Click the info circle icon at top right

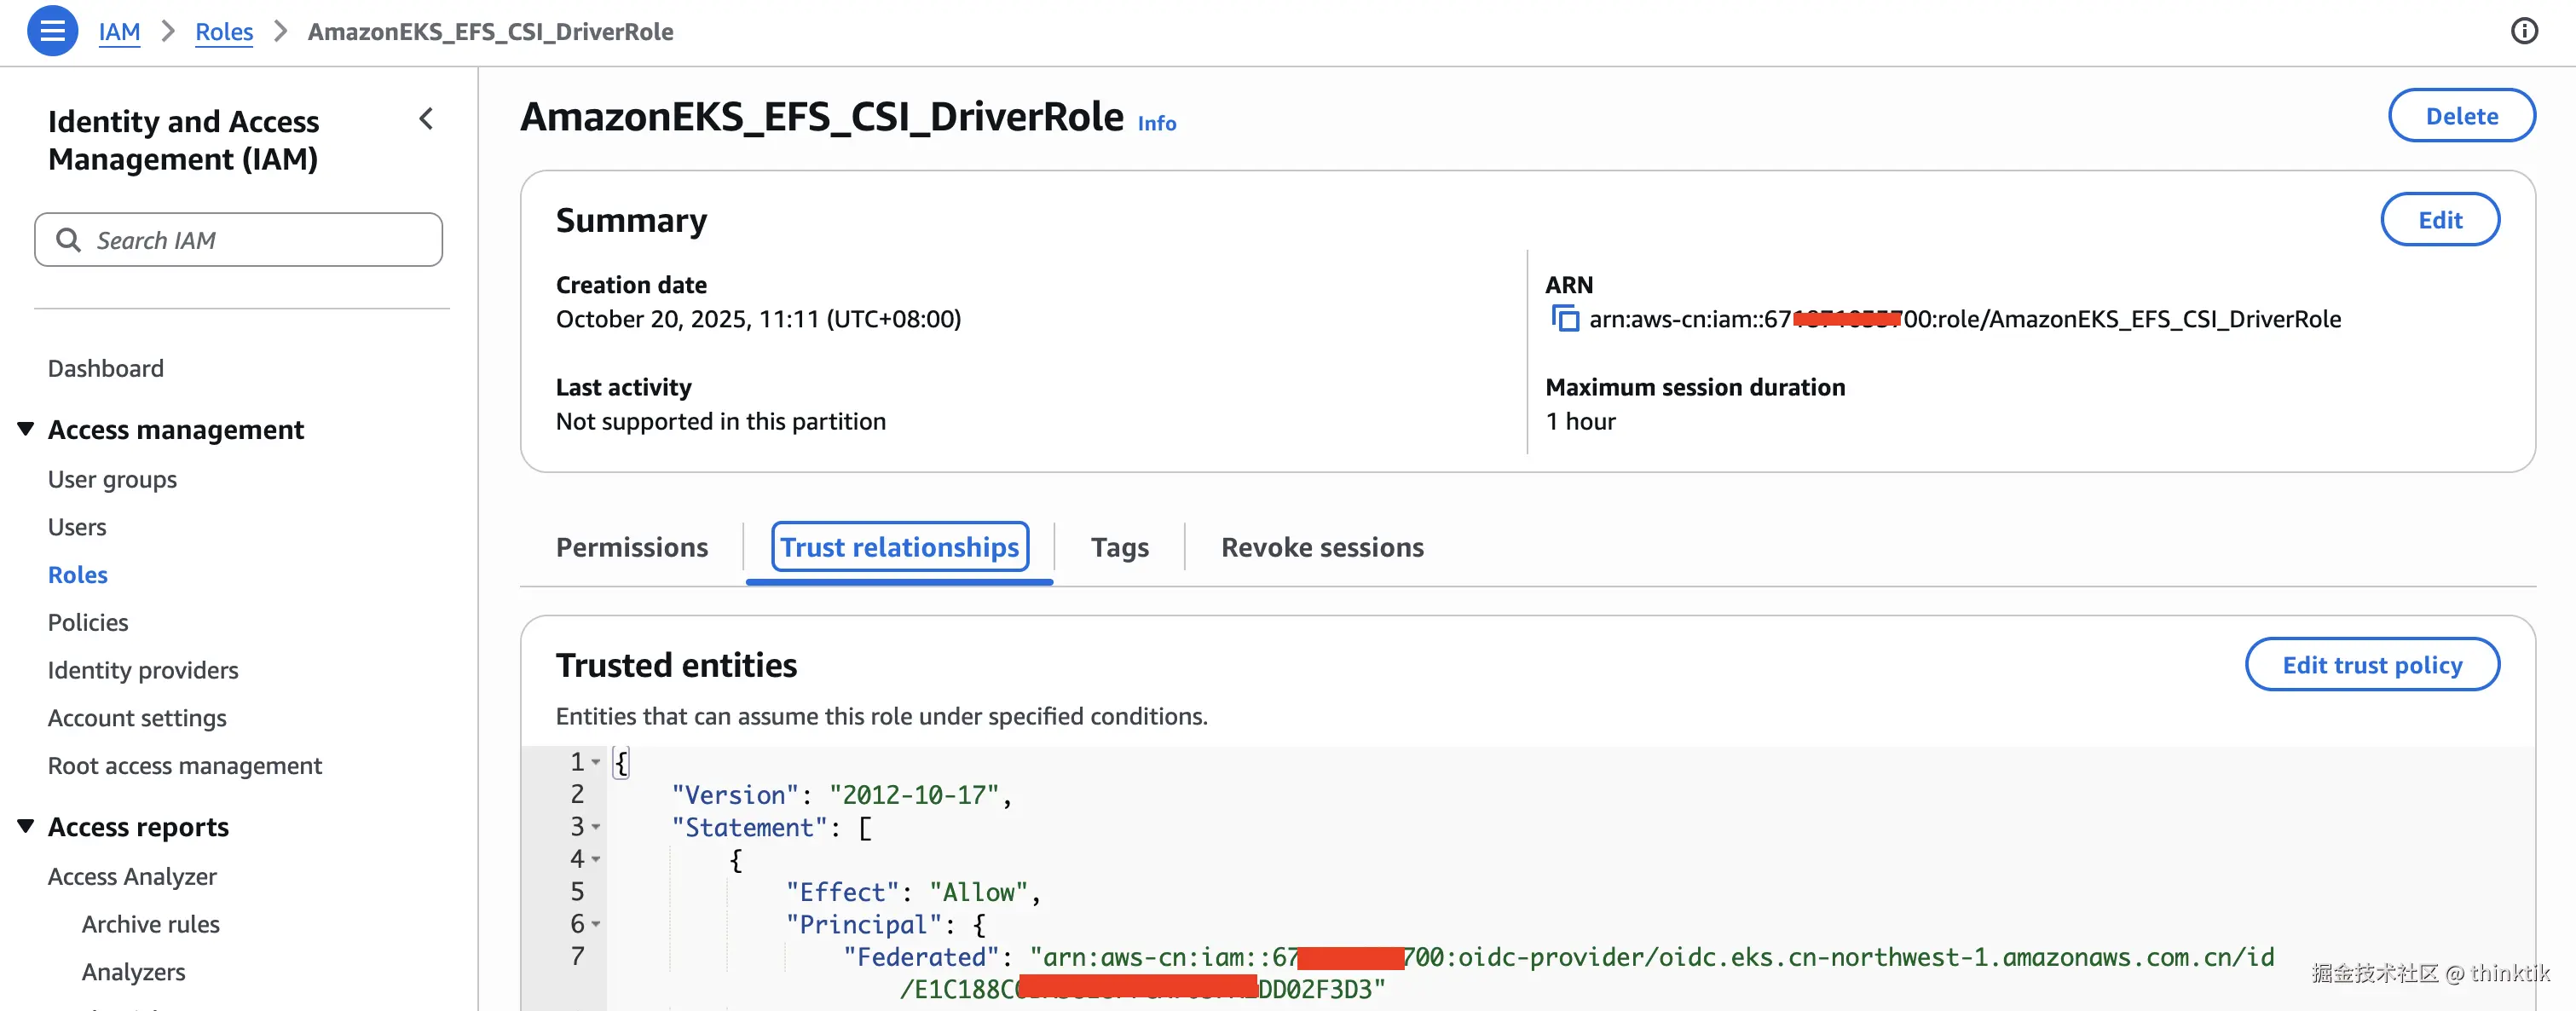[2524, 32]
